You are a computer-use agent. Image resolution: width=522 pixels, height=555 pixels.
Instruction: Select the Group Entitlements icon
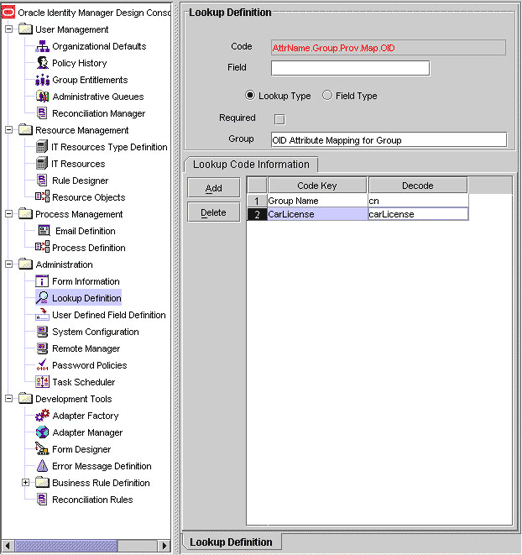pyautogui.click(x=42, y=80)
